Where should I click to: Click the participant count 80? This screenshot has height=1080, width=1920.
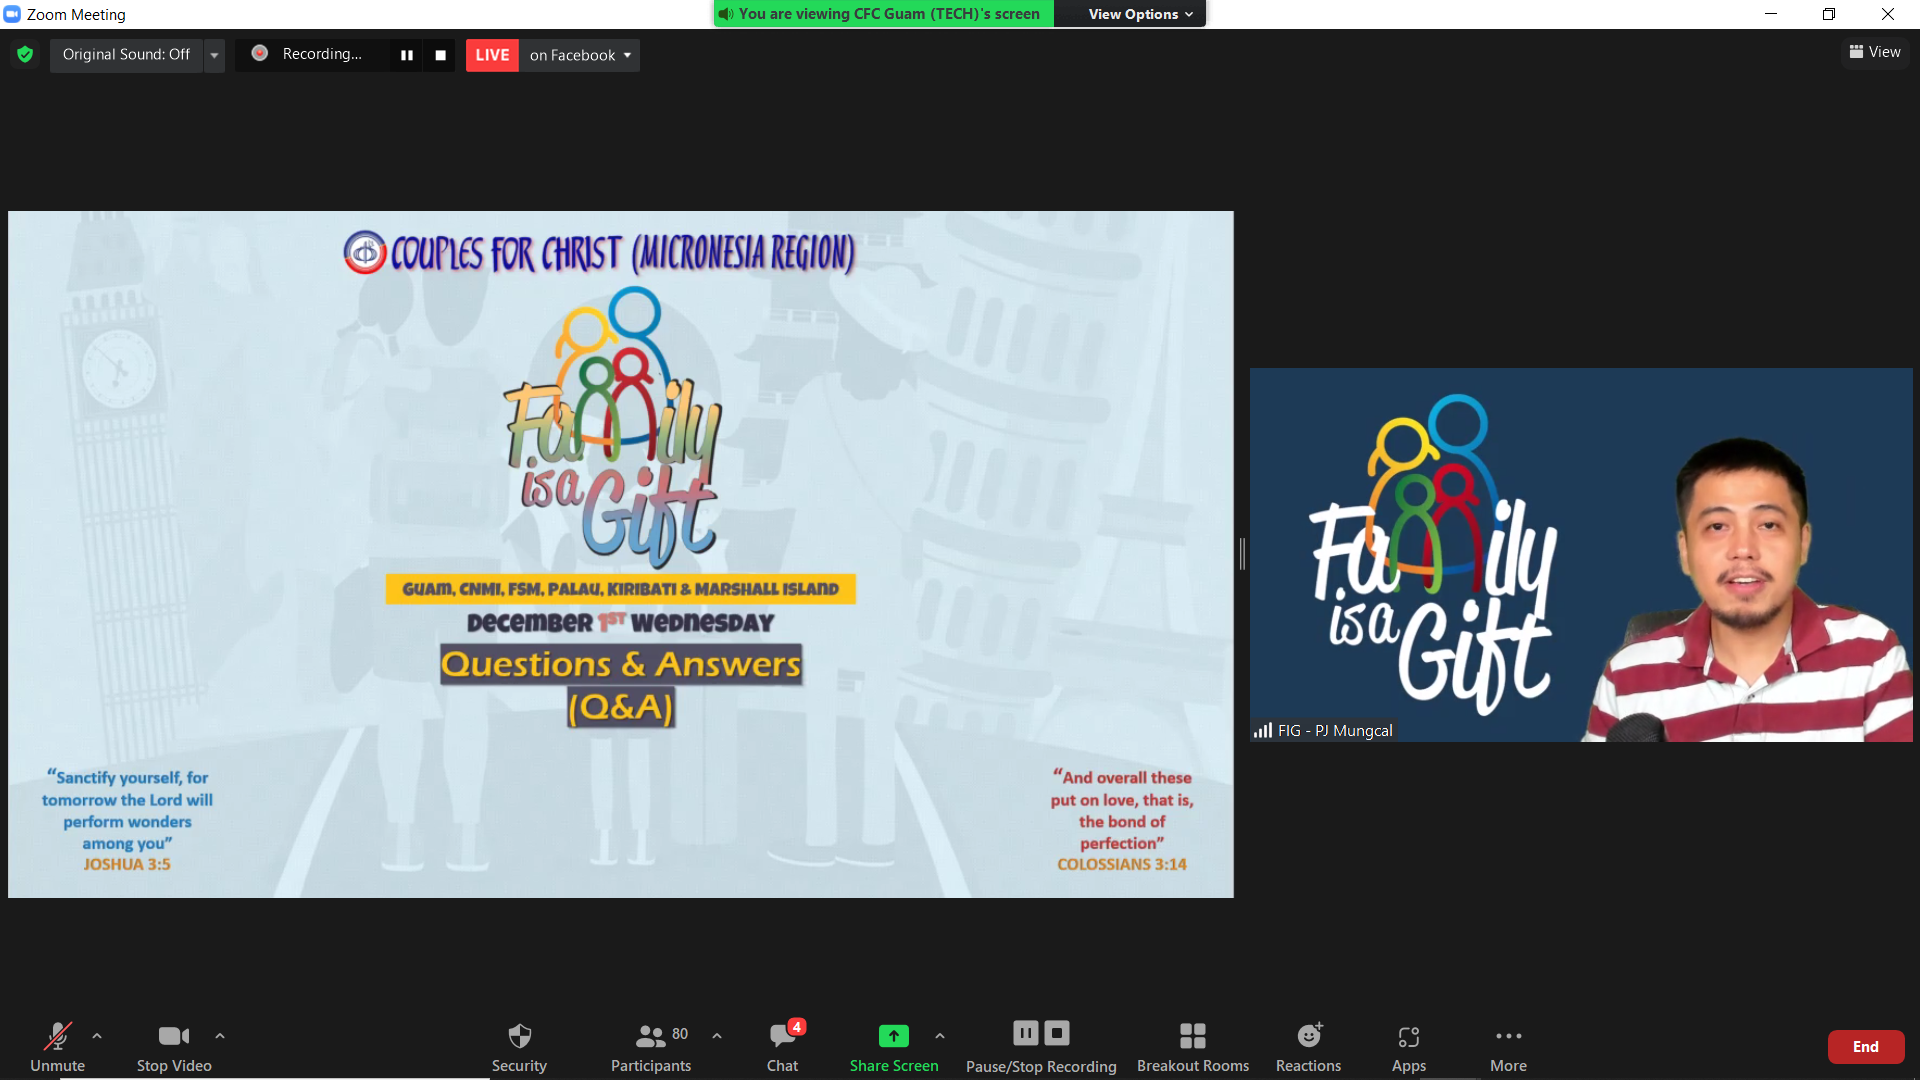click(680, 1034)
